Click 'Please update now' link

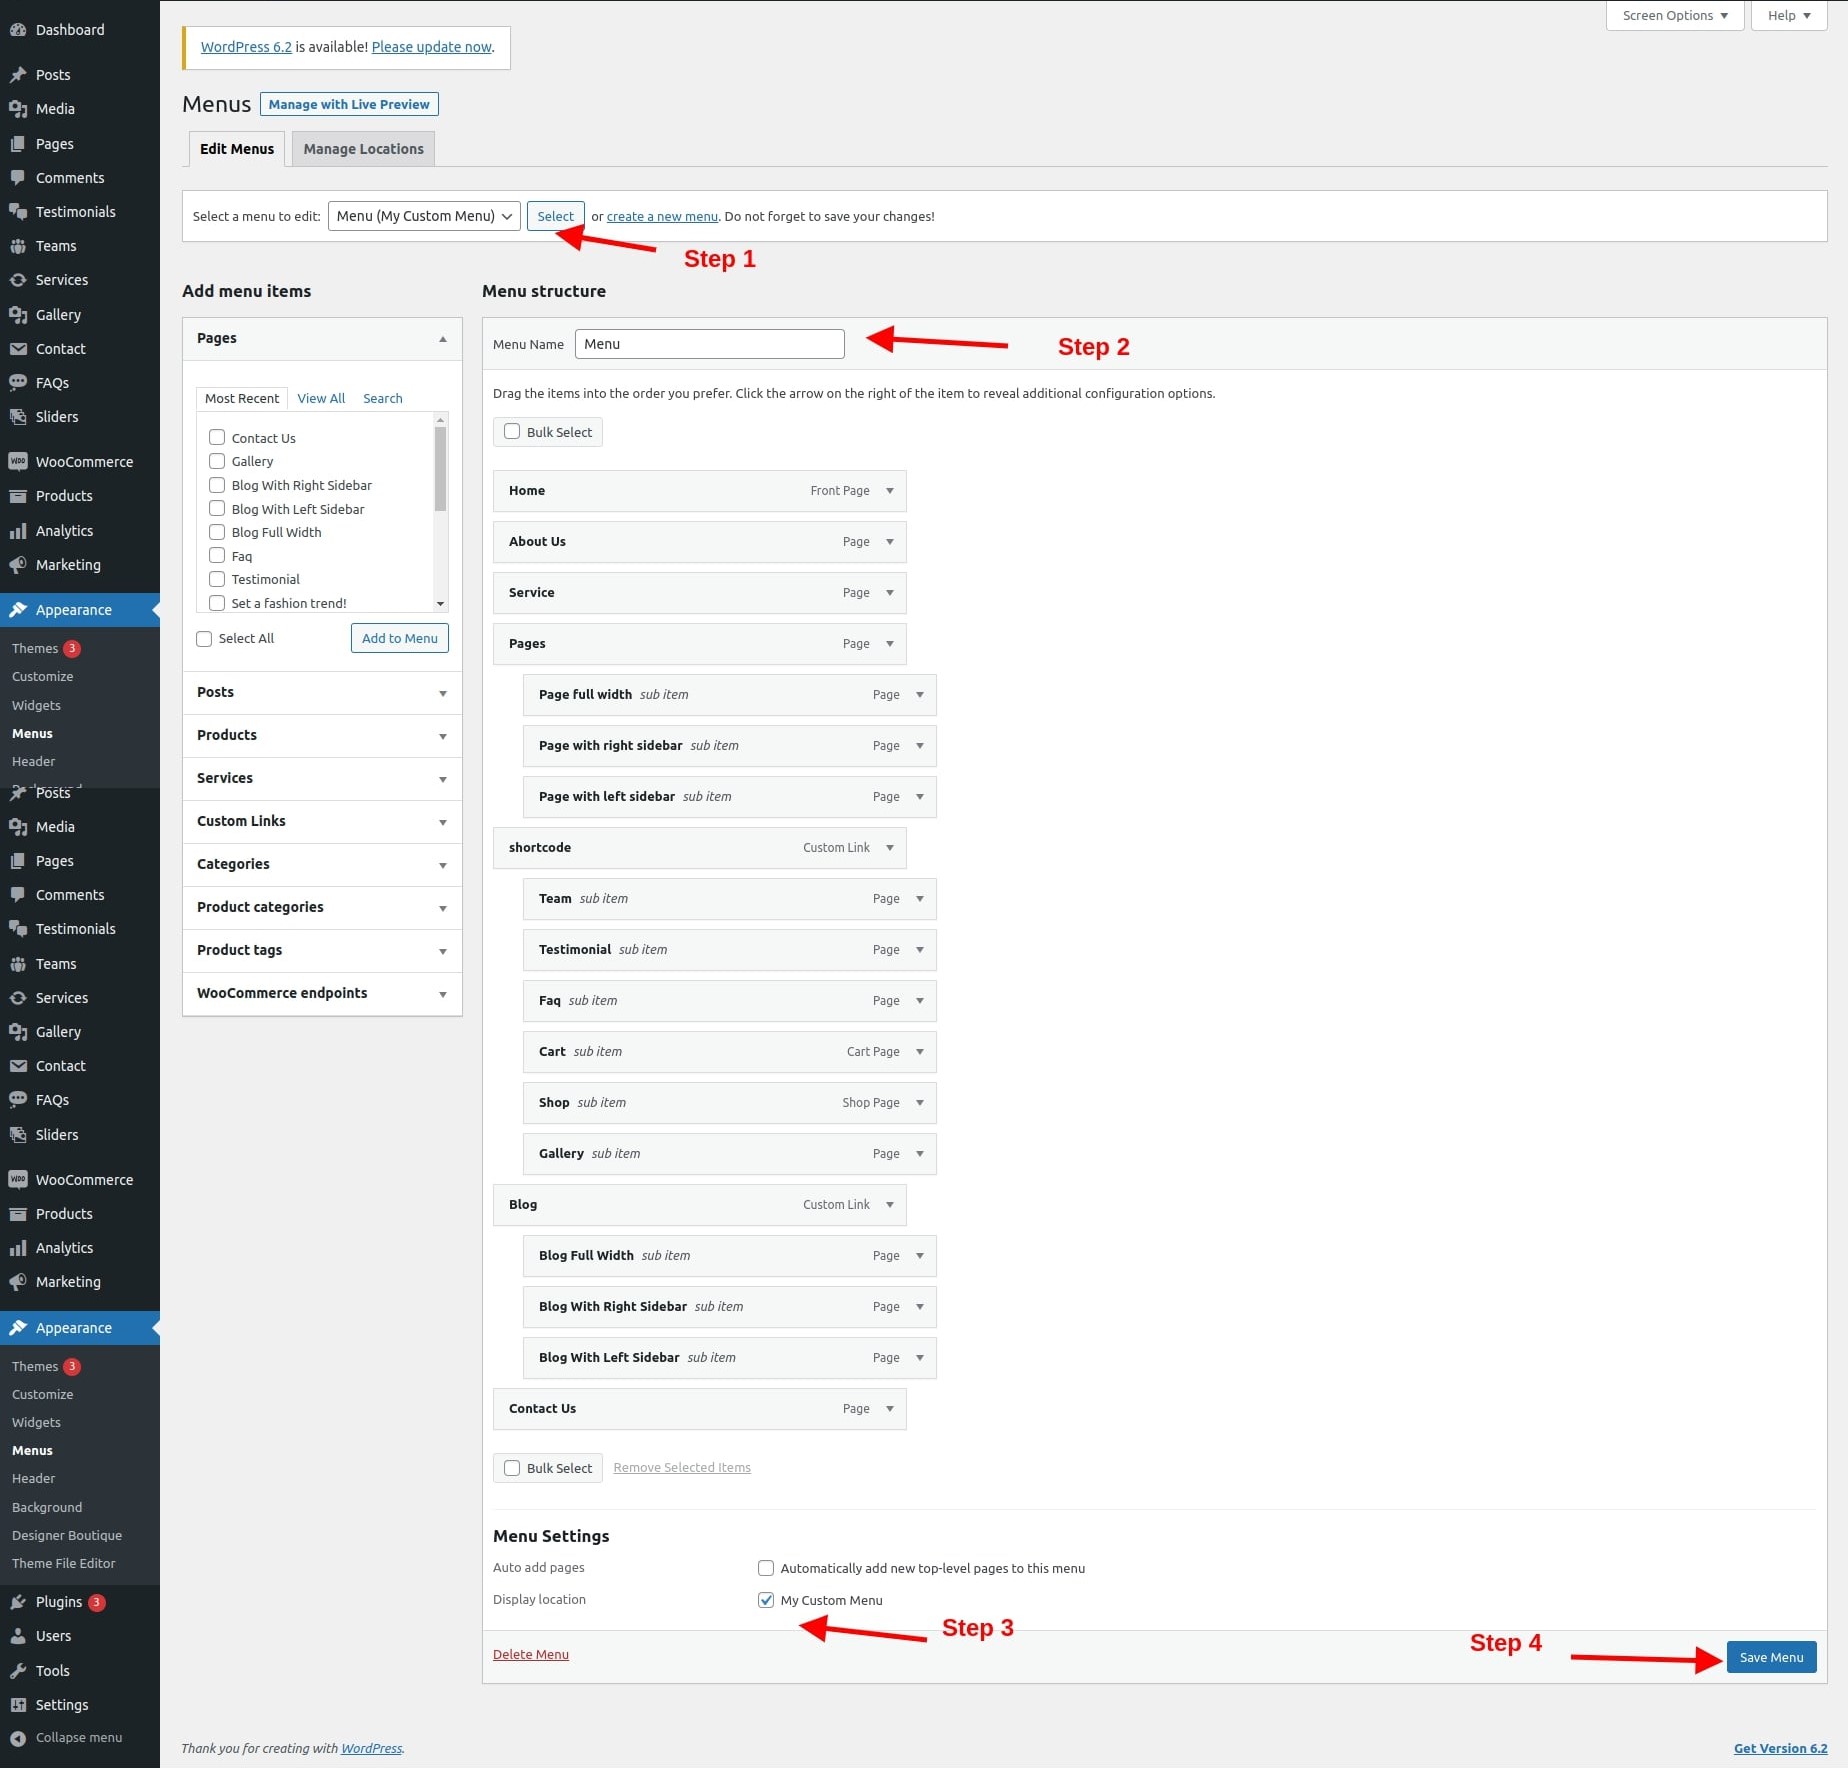[432, 47]
